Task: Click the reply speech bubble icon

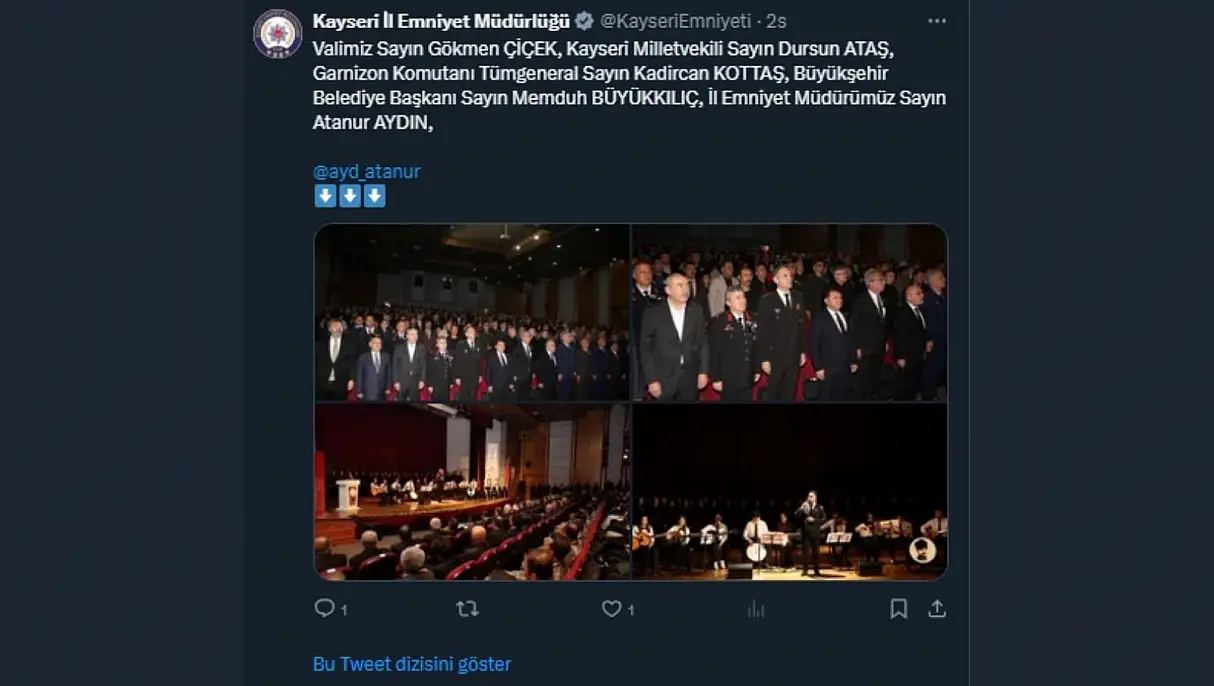Action: tap(324, 608)
